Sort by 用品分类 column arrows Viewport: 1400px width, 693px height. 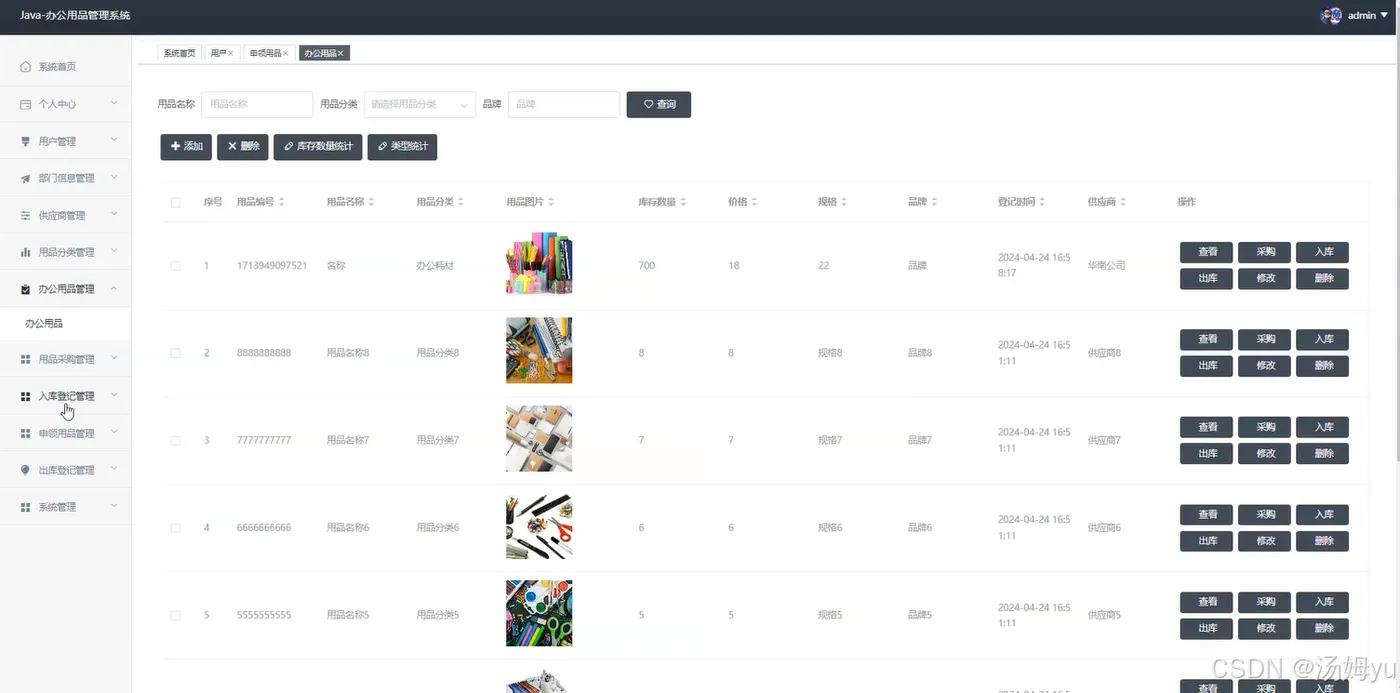[461, 202]
